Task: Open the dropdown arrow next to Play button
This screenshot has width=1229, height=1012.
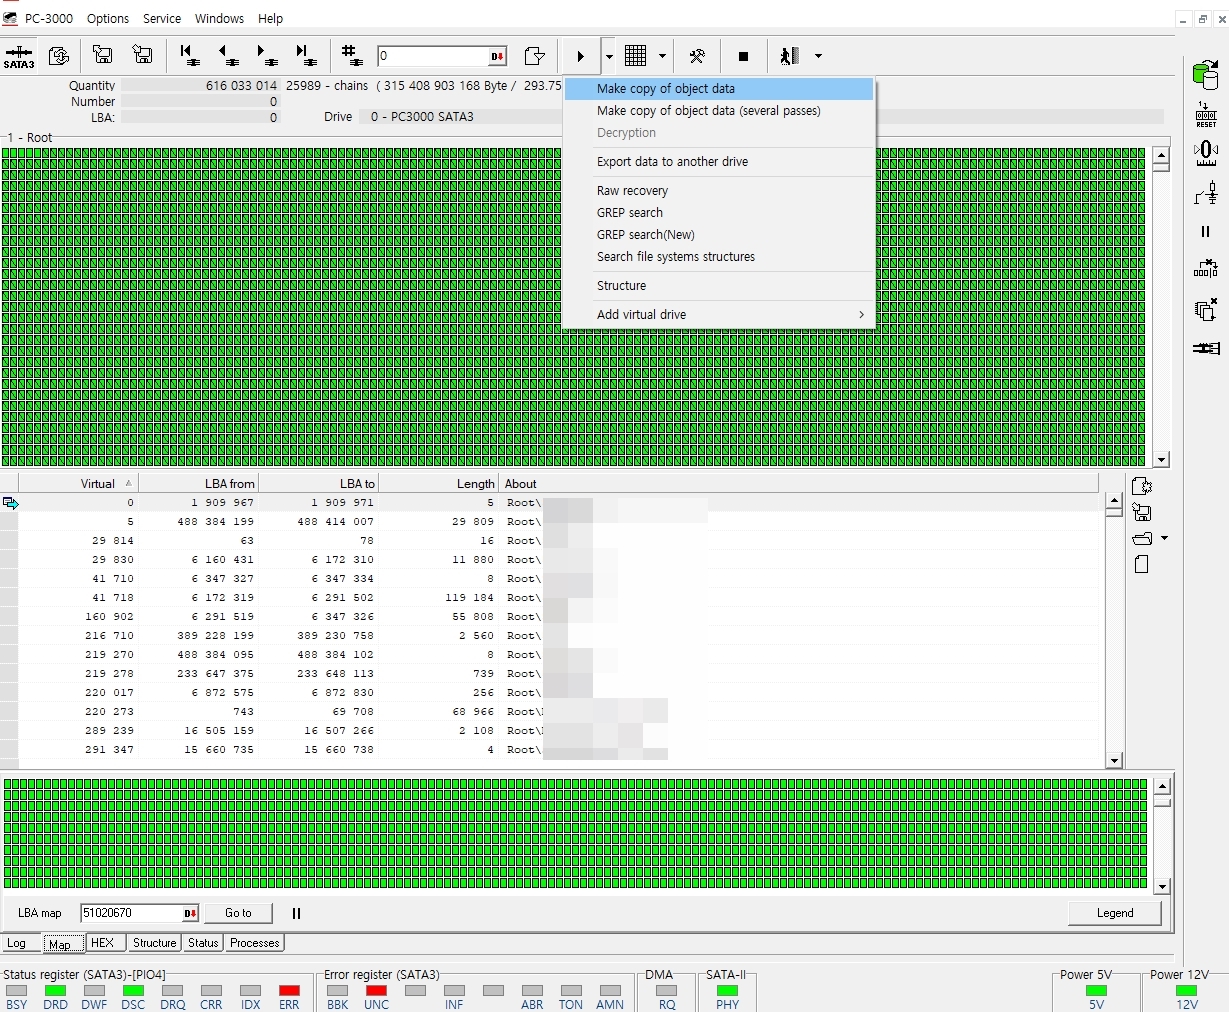Action: click(608, 57)
